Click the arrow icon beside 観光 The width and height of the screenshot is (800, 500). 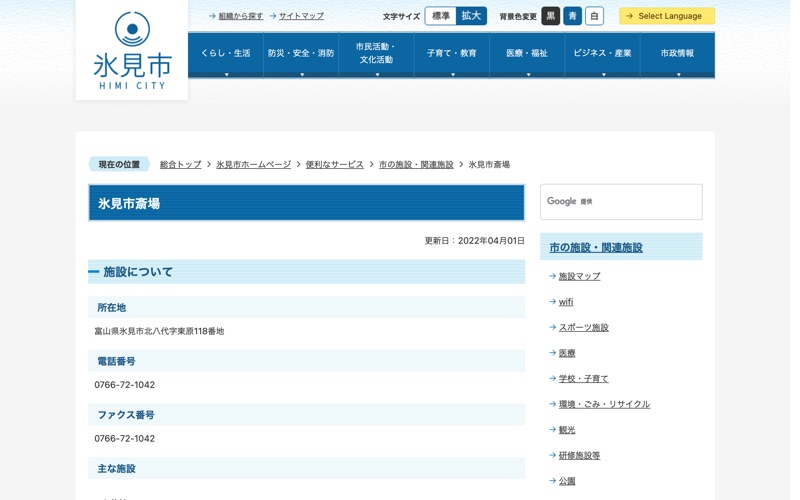click(552, 430)
